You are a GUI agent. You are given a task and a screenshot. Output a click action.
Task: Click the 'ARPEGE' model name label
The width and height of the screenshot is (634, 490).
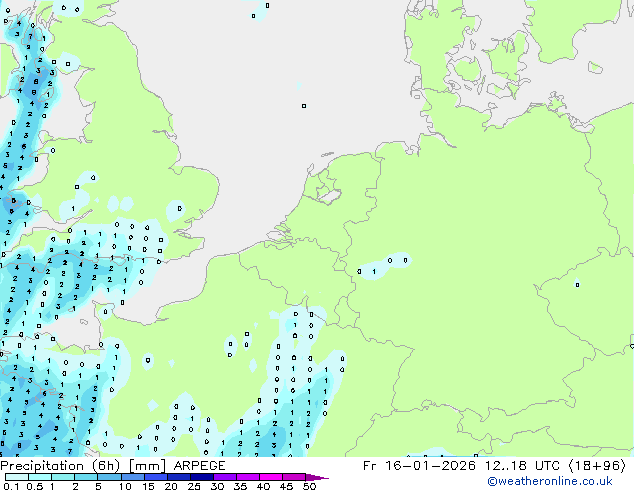tap(199, 466)
